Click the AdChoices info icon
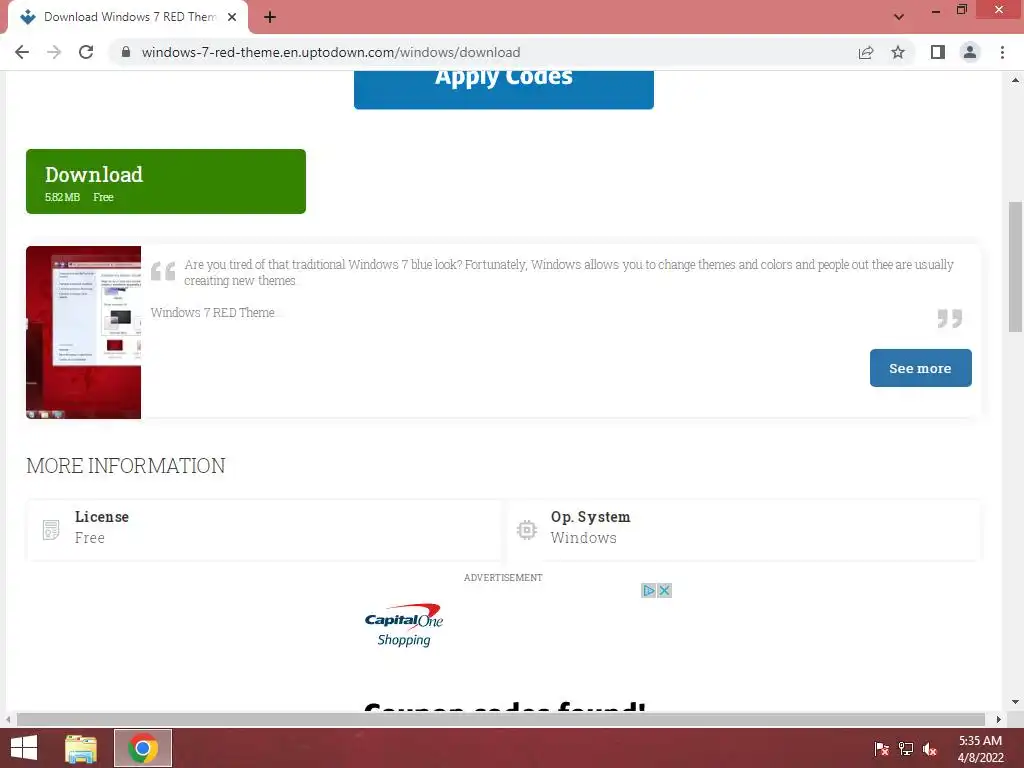Viewport: 1024px width, 768px height. (x=648, y=590)
